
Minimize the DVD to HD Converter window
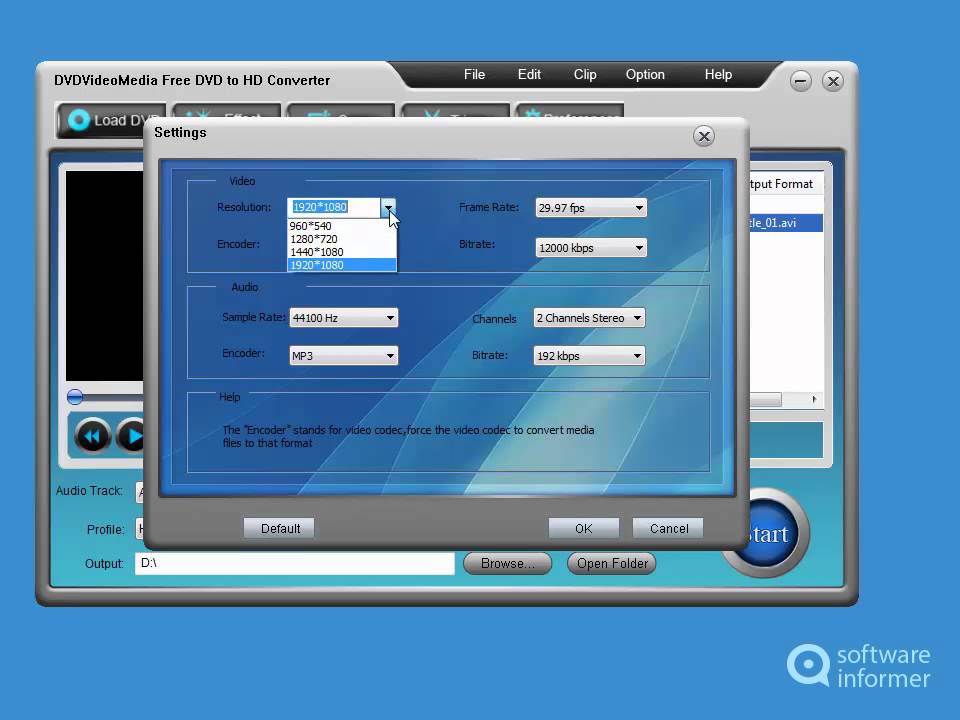click(800, 81)
